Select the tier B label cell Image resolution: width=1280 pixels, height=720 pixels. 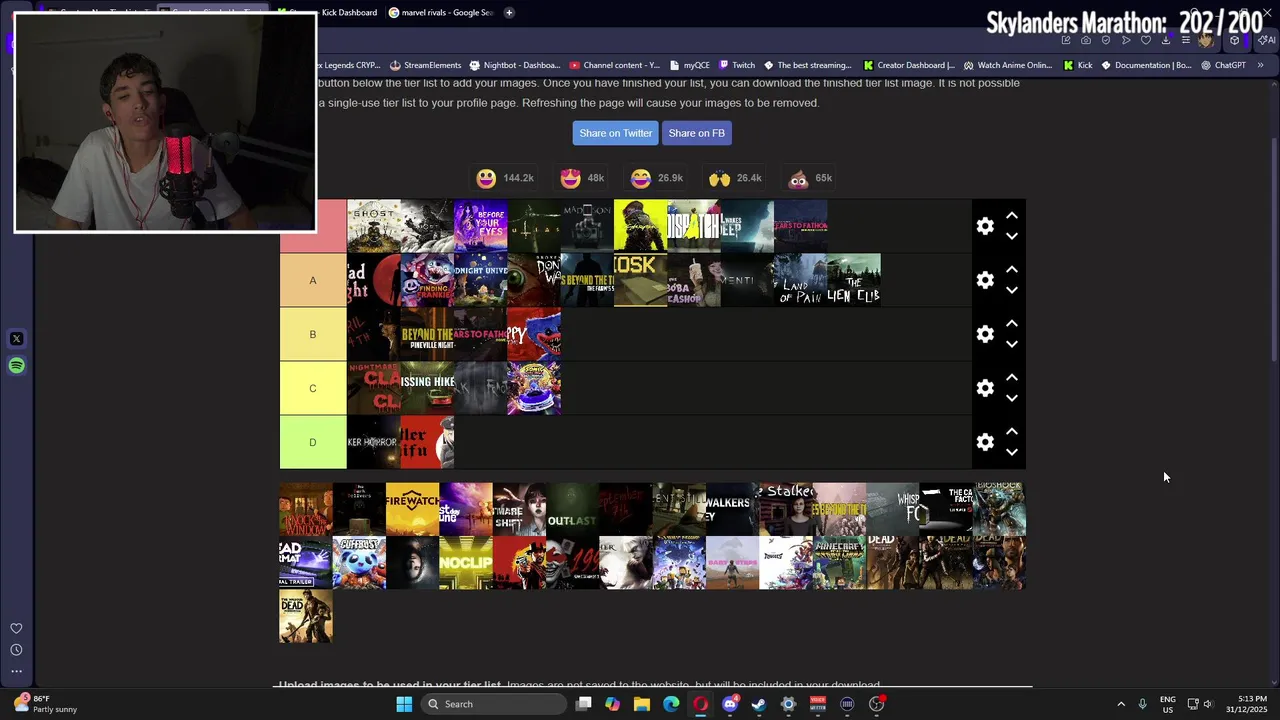coord(313,334)
